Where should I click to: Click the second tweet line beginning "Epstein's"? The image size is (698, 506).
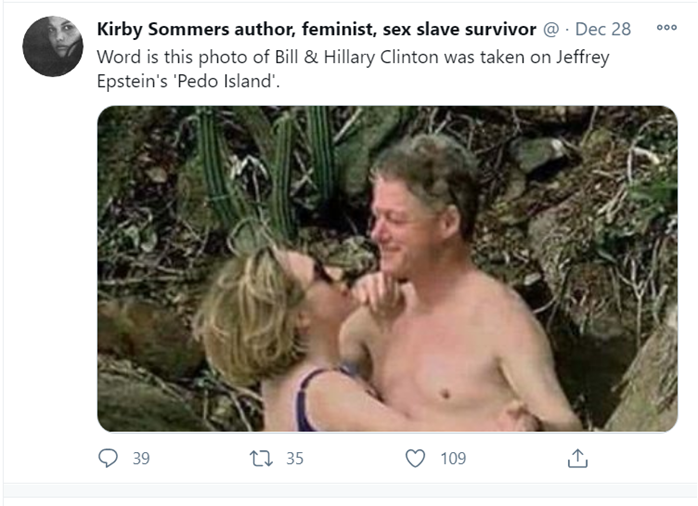click(189, 80)
